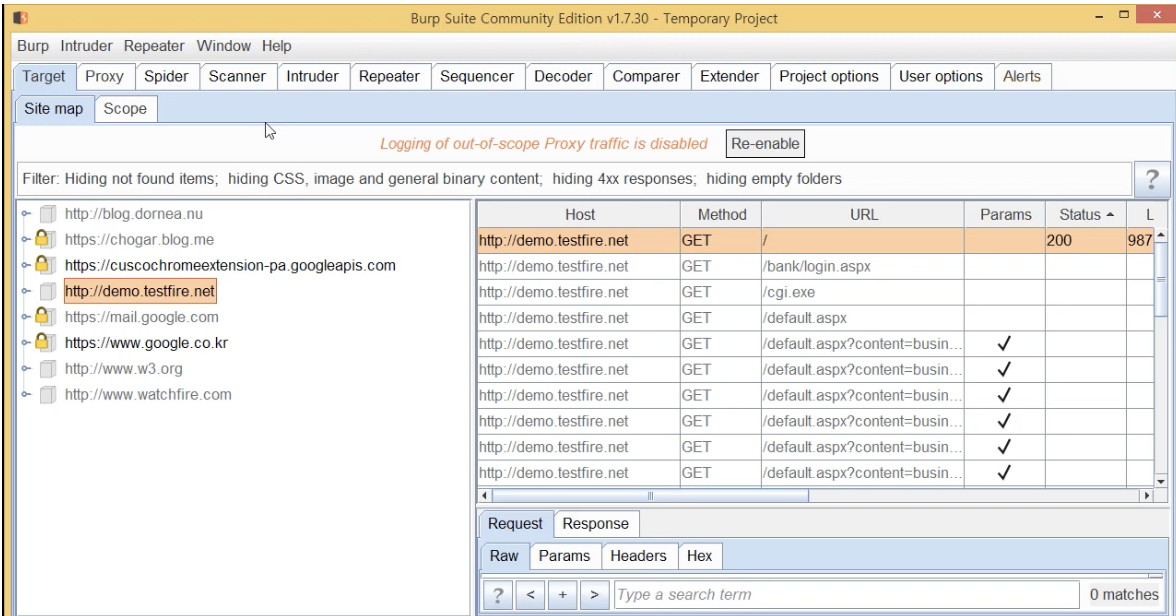Select the Params view tab in the Request panel
The width and height of the screenshot is (1176, 616).
pyautogui.click(x=564, y=556)
